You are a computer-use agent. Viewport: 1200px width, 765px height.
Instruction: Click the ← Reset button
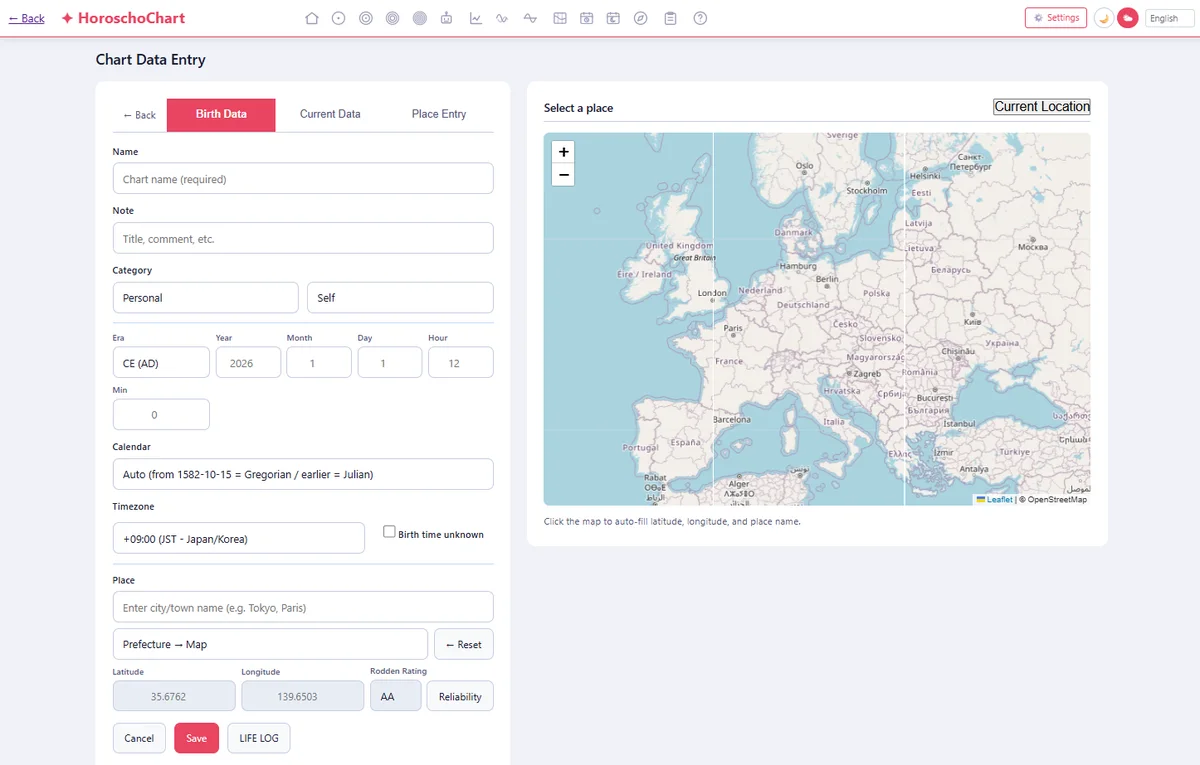tap(463, 644)
